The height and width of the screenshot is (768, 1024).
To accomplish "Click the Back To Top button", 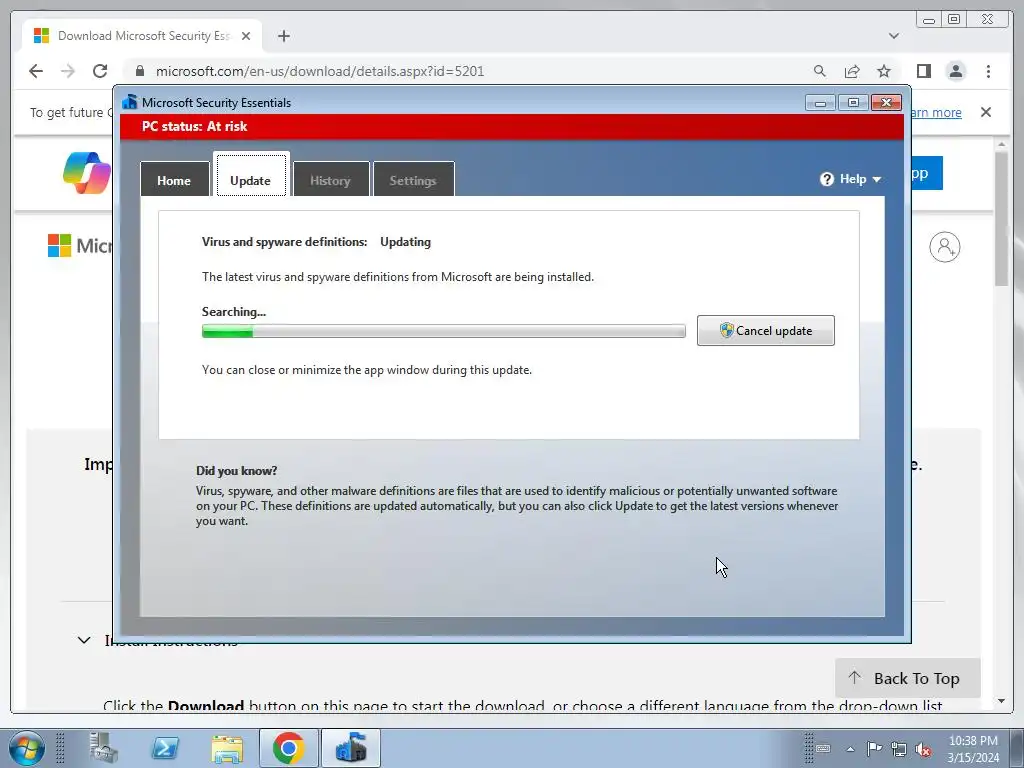I will point(907,679).
